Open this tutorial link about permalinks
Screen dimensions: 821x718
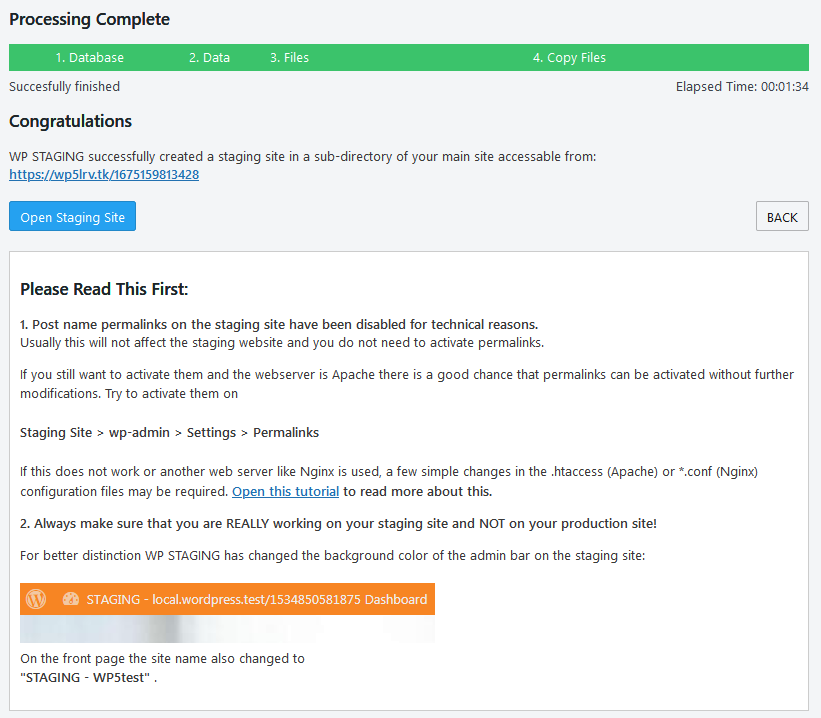pos(285,491)
